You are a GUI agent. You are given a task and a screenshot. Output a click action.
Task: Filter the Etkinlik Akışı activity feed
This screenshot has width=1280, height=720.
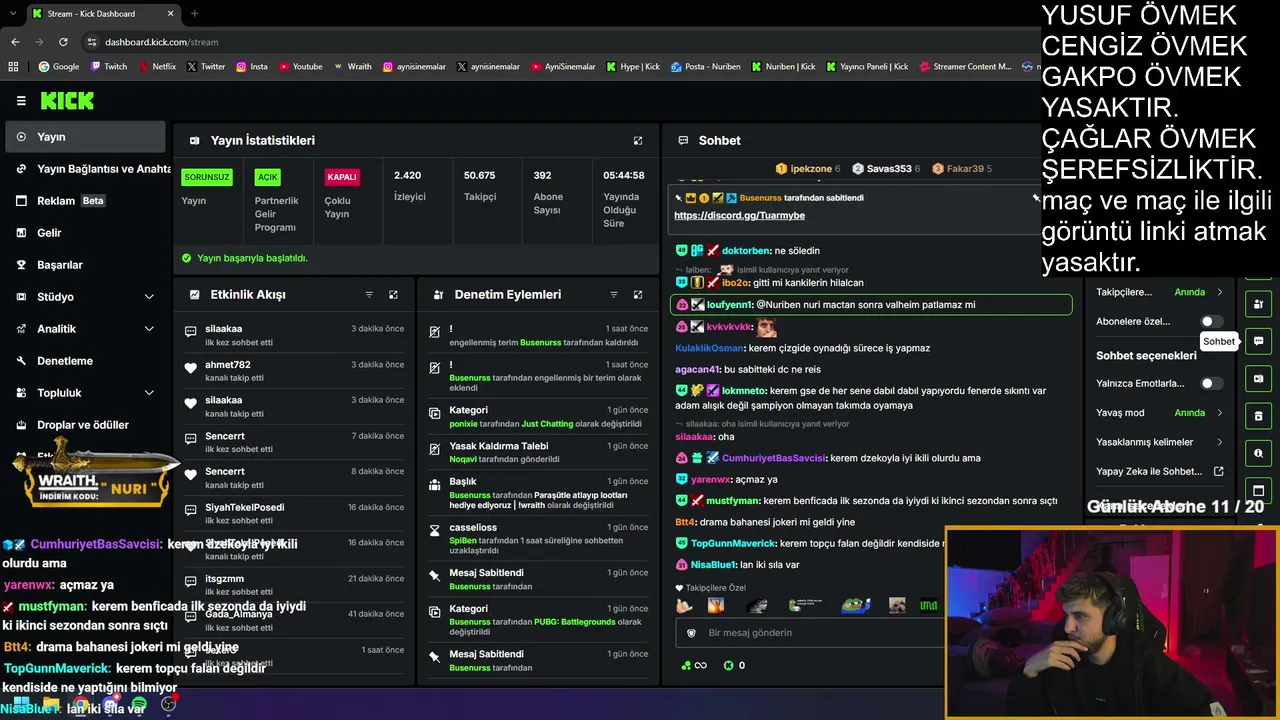point(369,295)
